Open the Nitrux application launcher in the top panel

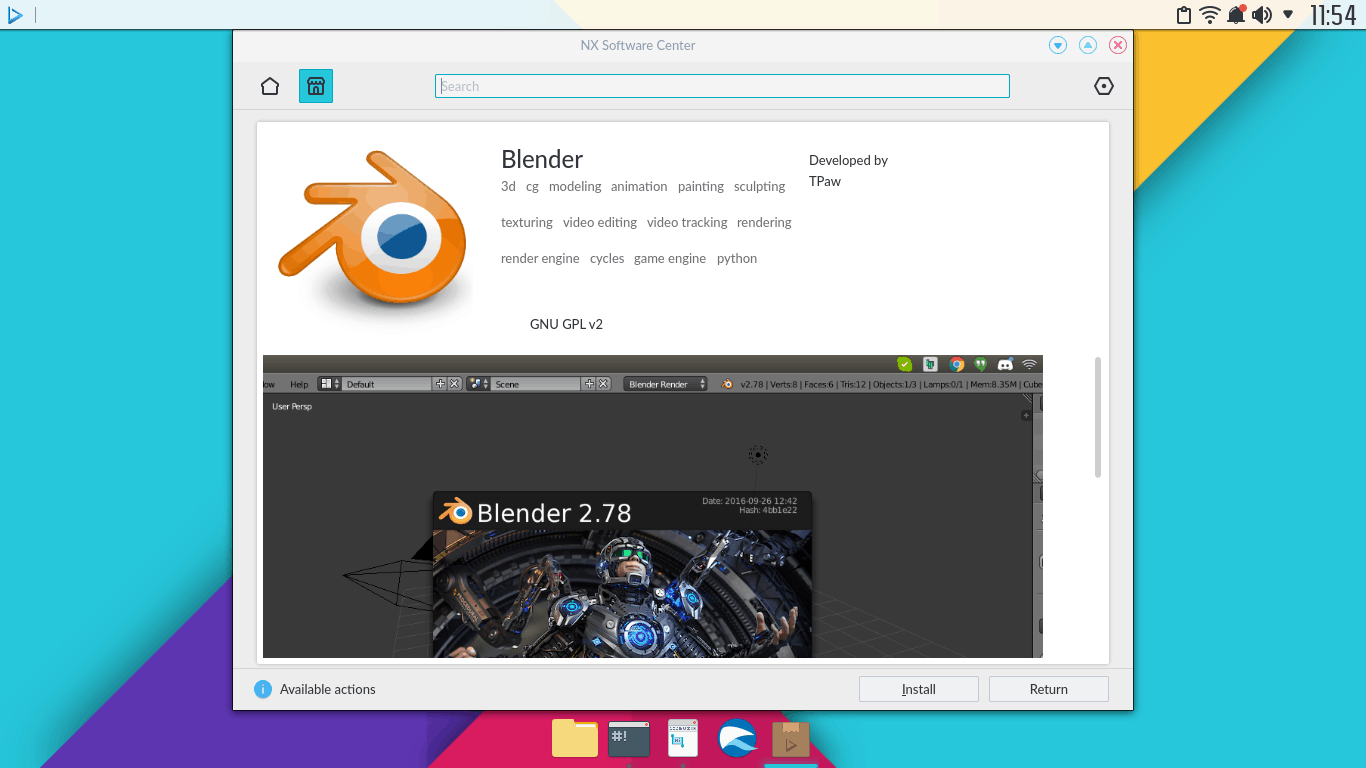[15, 15]
